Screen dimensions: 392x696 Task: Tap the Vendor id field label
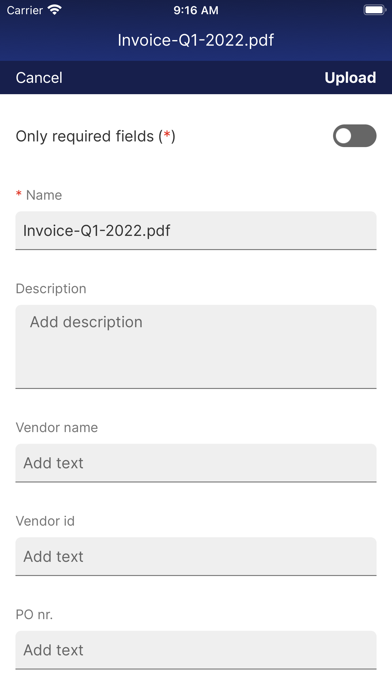tap(45, 521)
